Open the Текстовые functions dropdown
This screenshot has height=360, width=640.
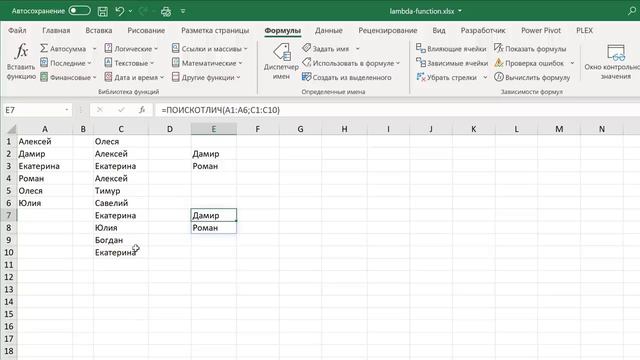coord(129,63)
